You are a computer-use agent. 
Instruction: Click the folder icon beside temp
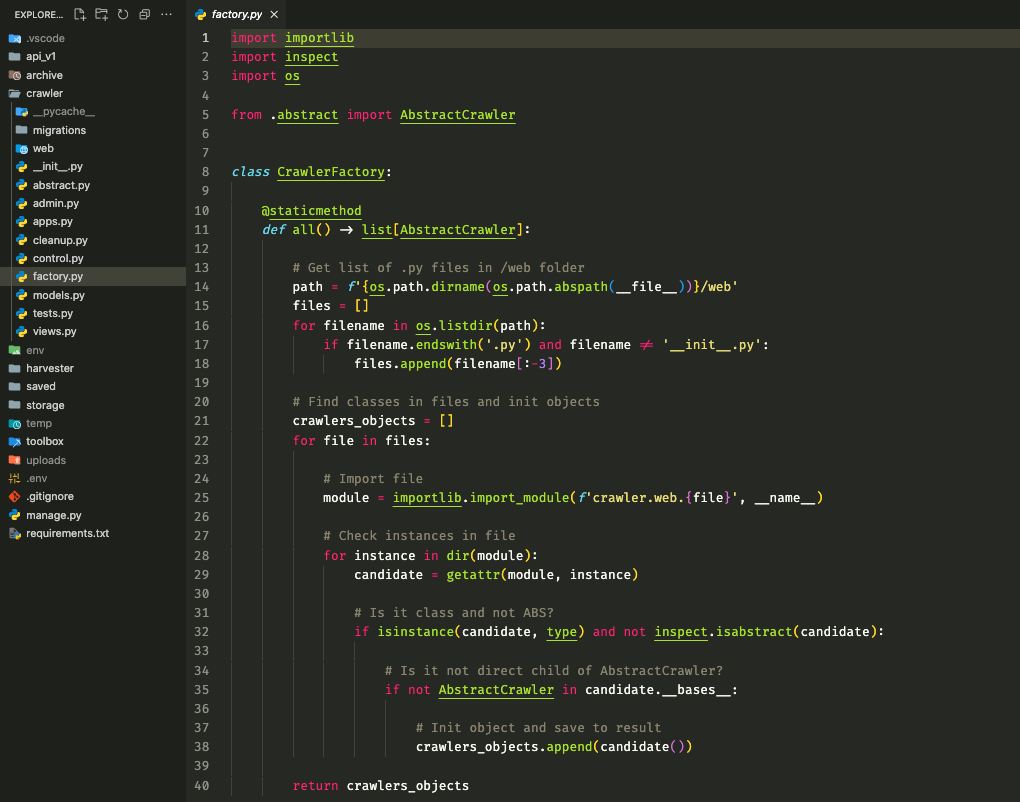pos(14,423)
